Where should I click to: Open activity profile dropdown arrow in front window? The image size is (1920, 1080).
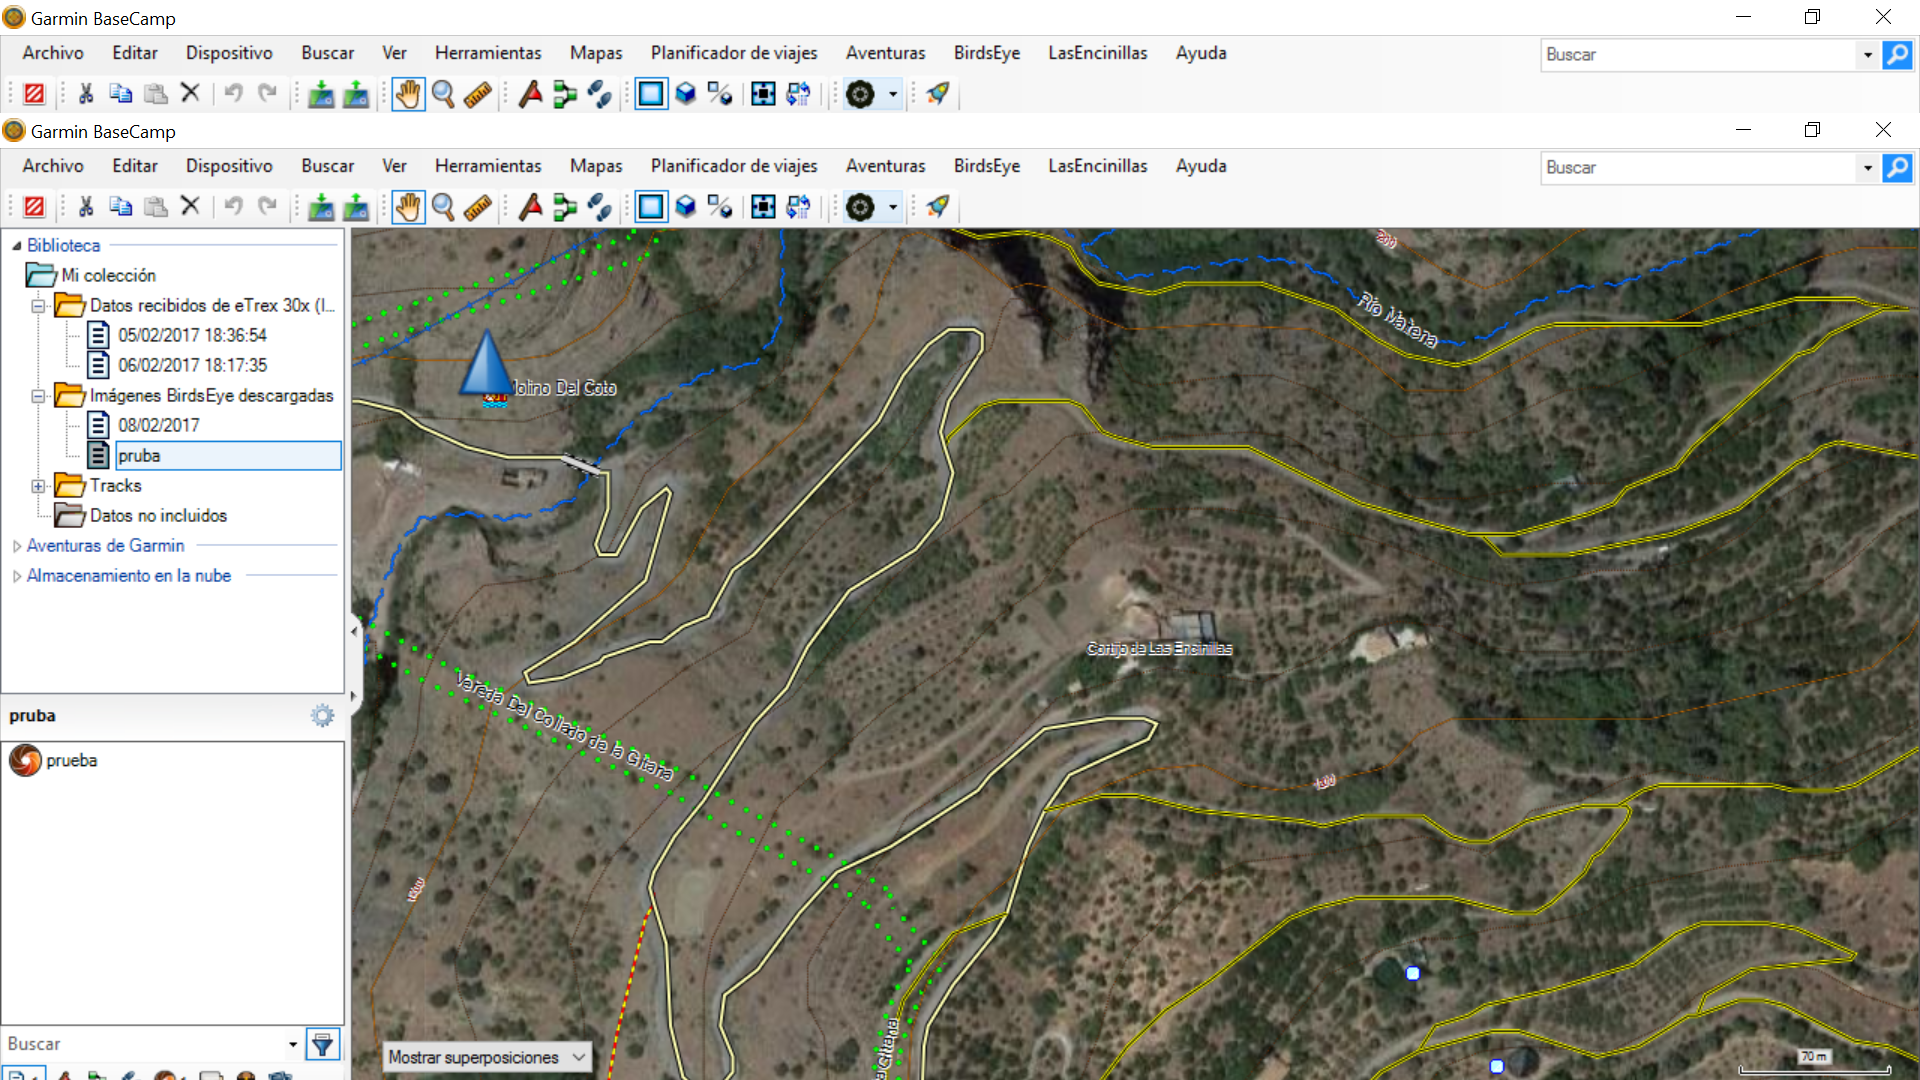[x=893, y=207]
